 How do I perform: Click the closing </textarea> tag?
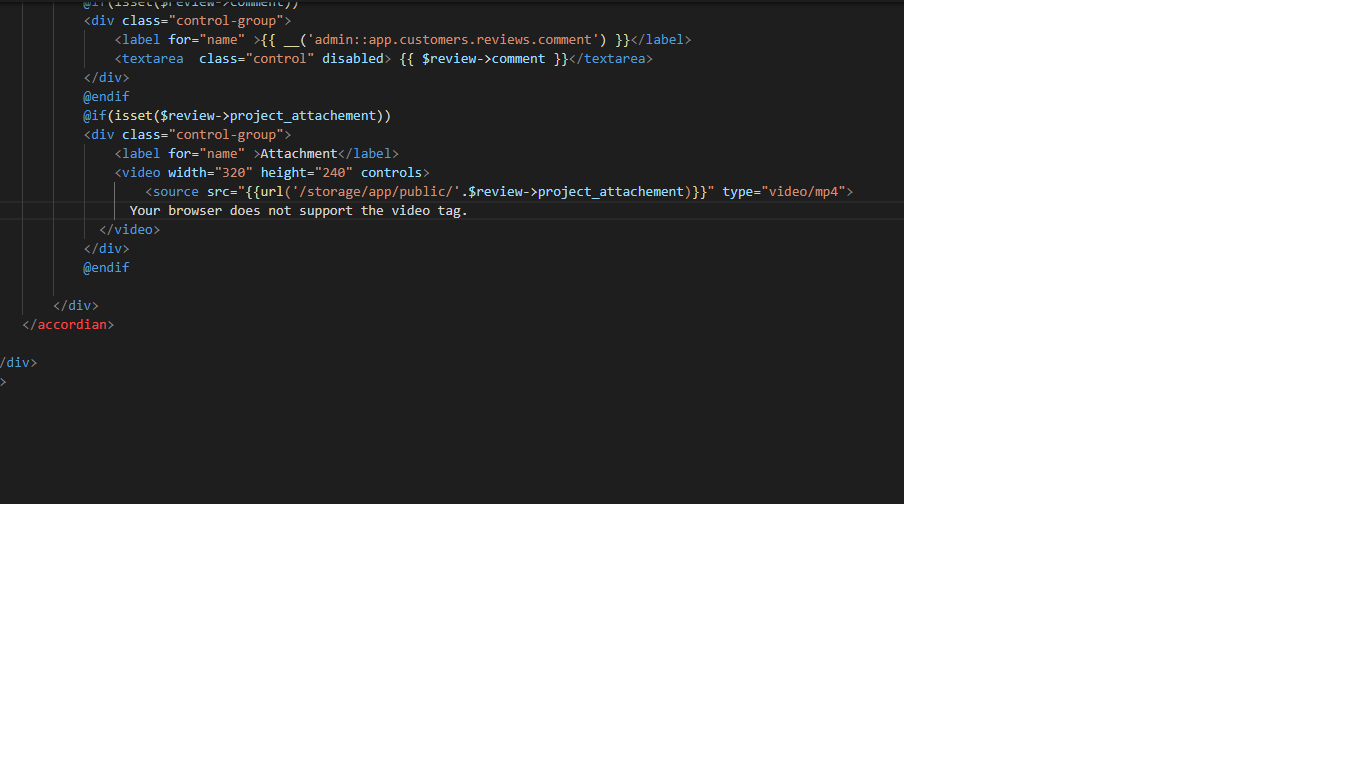tap(611, 59)
